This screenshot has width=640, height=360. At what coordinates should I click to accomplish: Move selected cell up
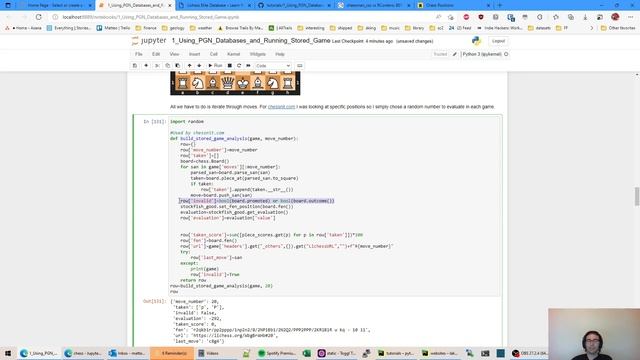point(189,66)
